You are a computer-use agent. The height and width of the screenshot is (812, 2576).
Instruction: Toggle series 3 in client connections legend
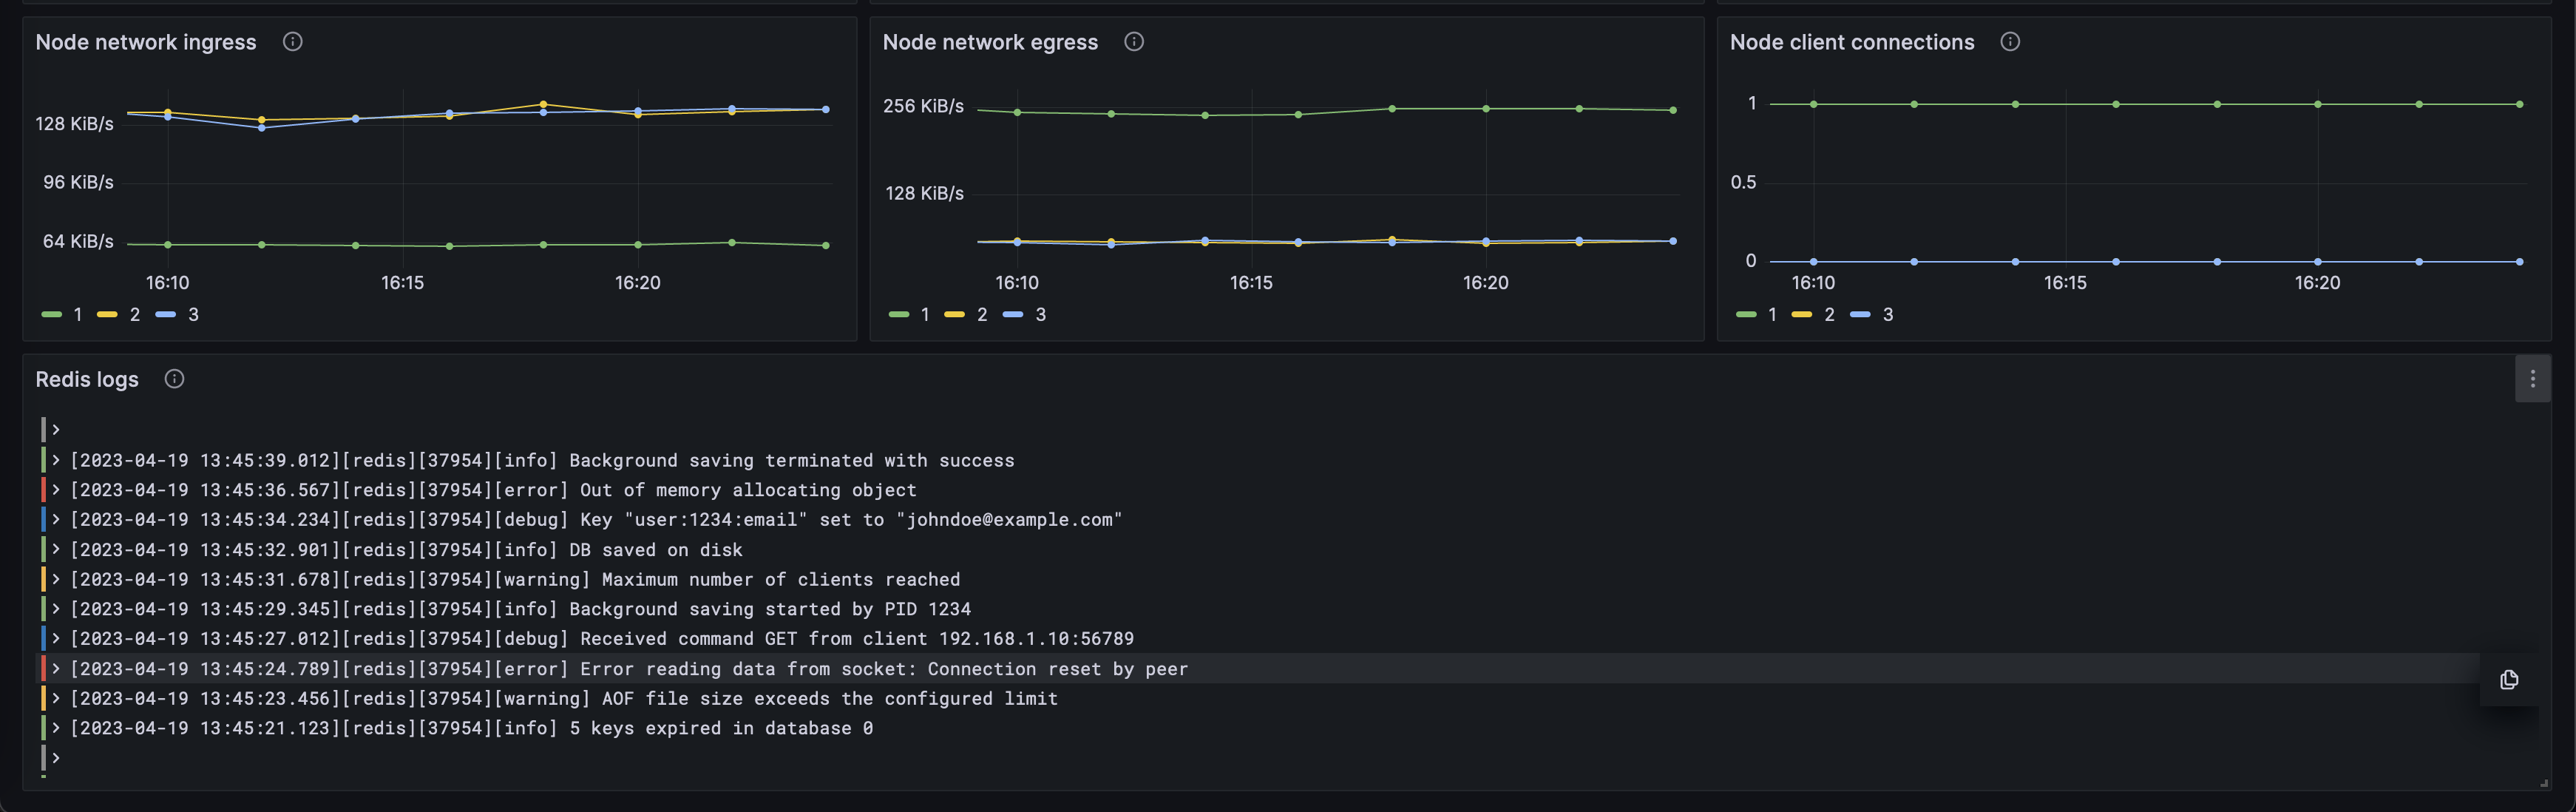point(1887,315)
